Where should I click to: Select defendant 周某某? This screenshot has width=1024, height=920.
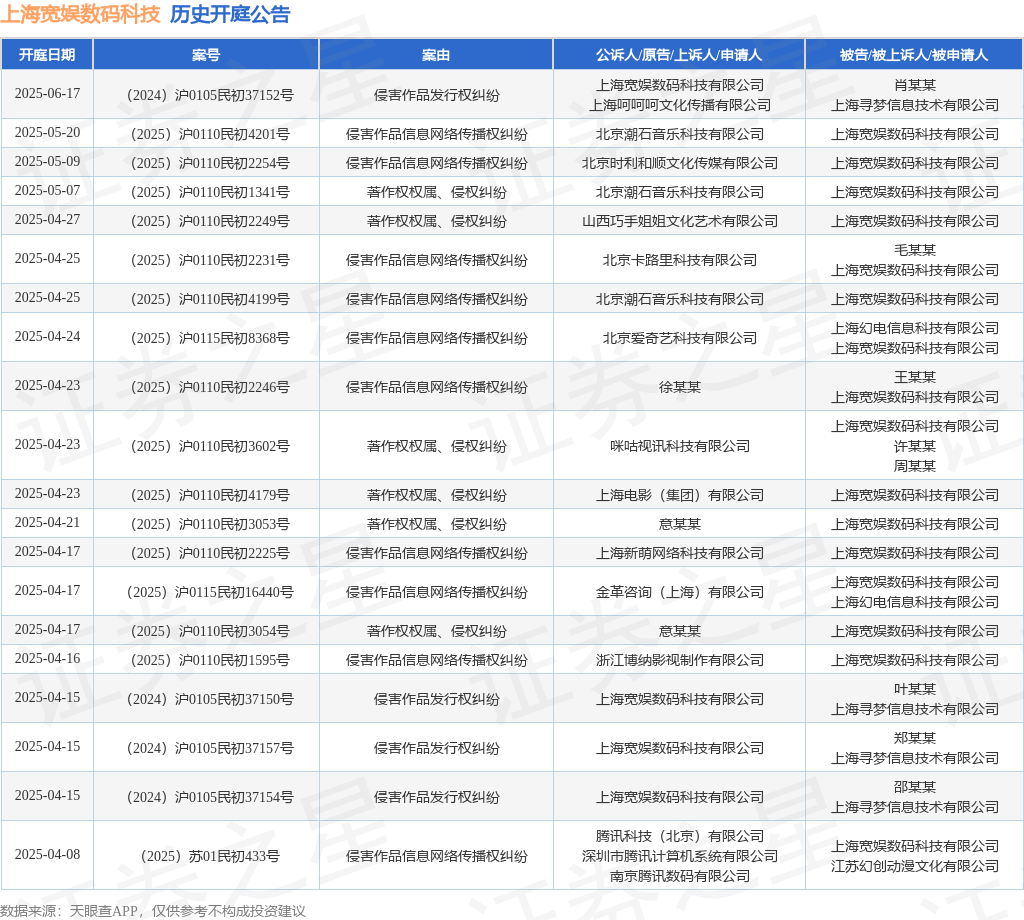click(915, 466)
